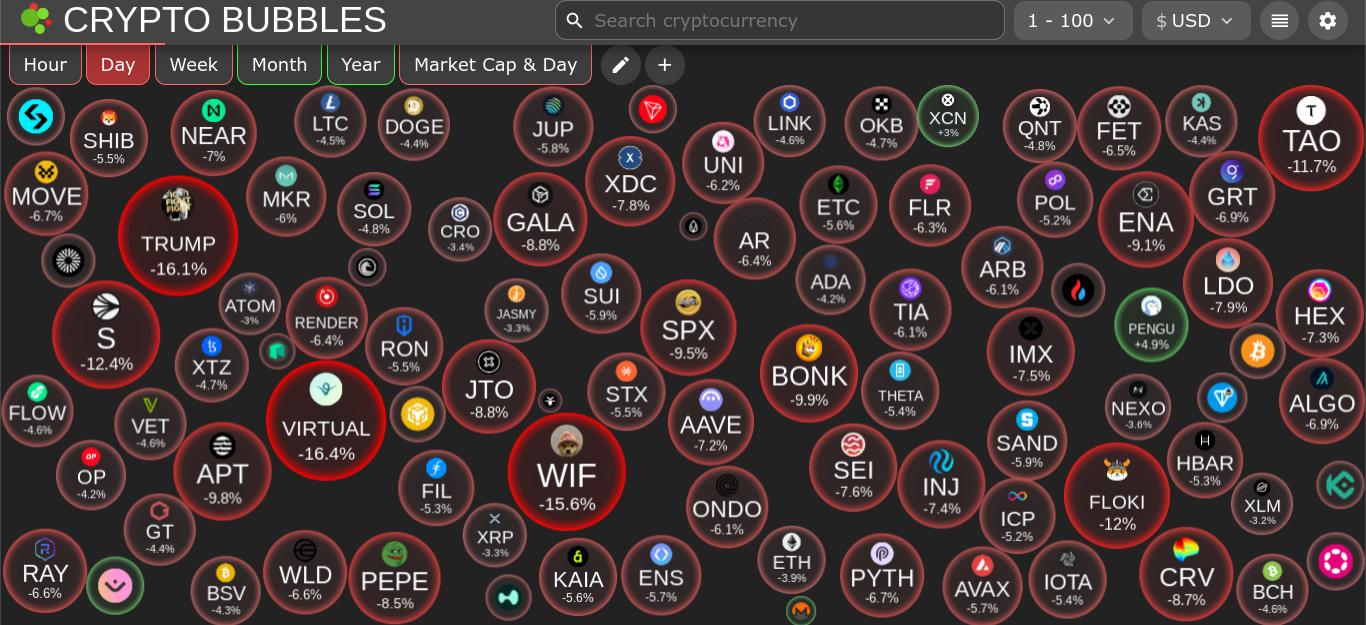This screenshot has width=1366, height=625.
Task: Click the green XCN bubble
Action: coord(948,116)
